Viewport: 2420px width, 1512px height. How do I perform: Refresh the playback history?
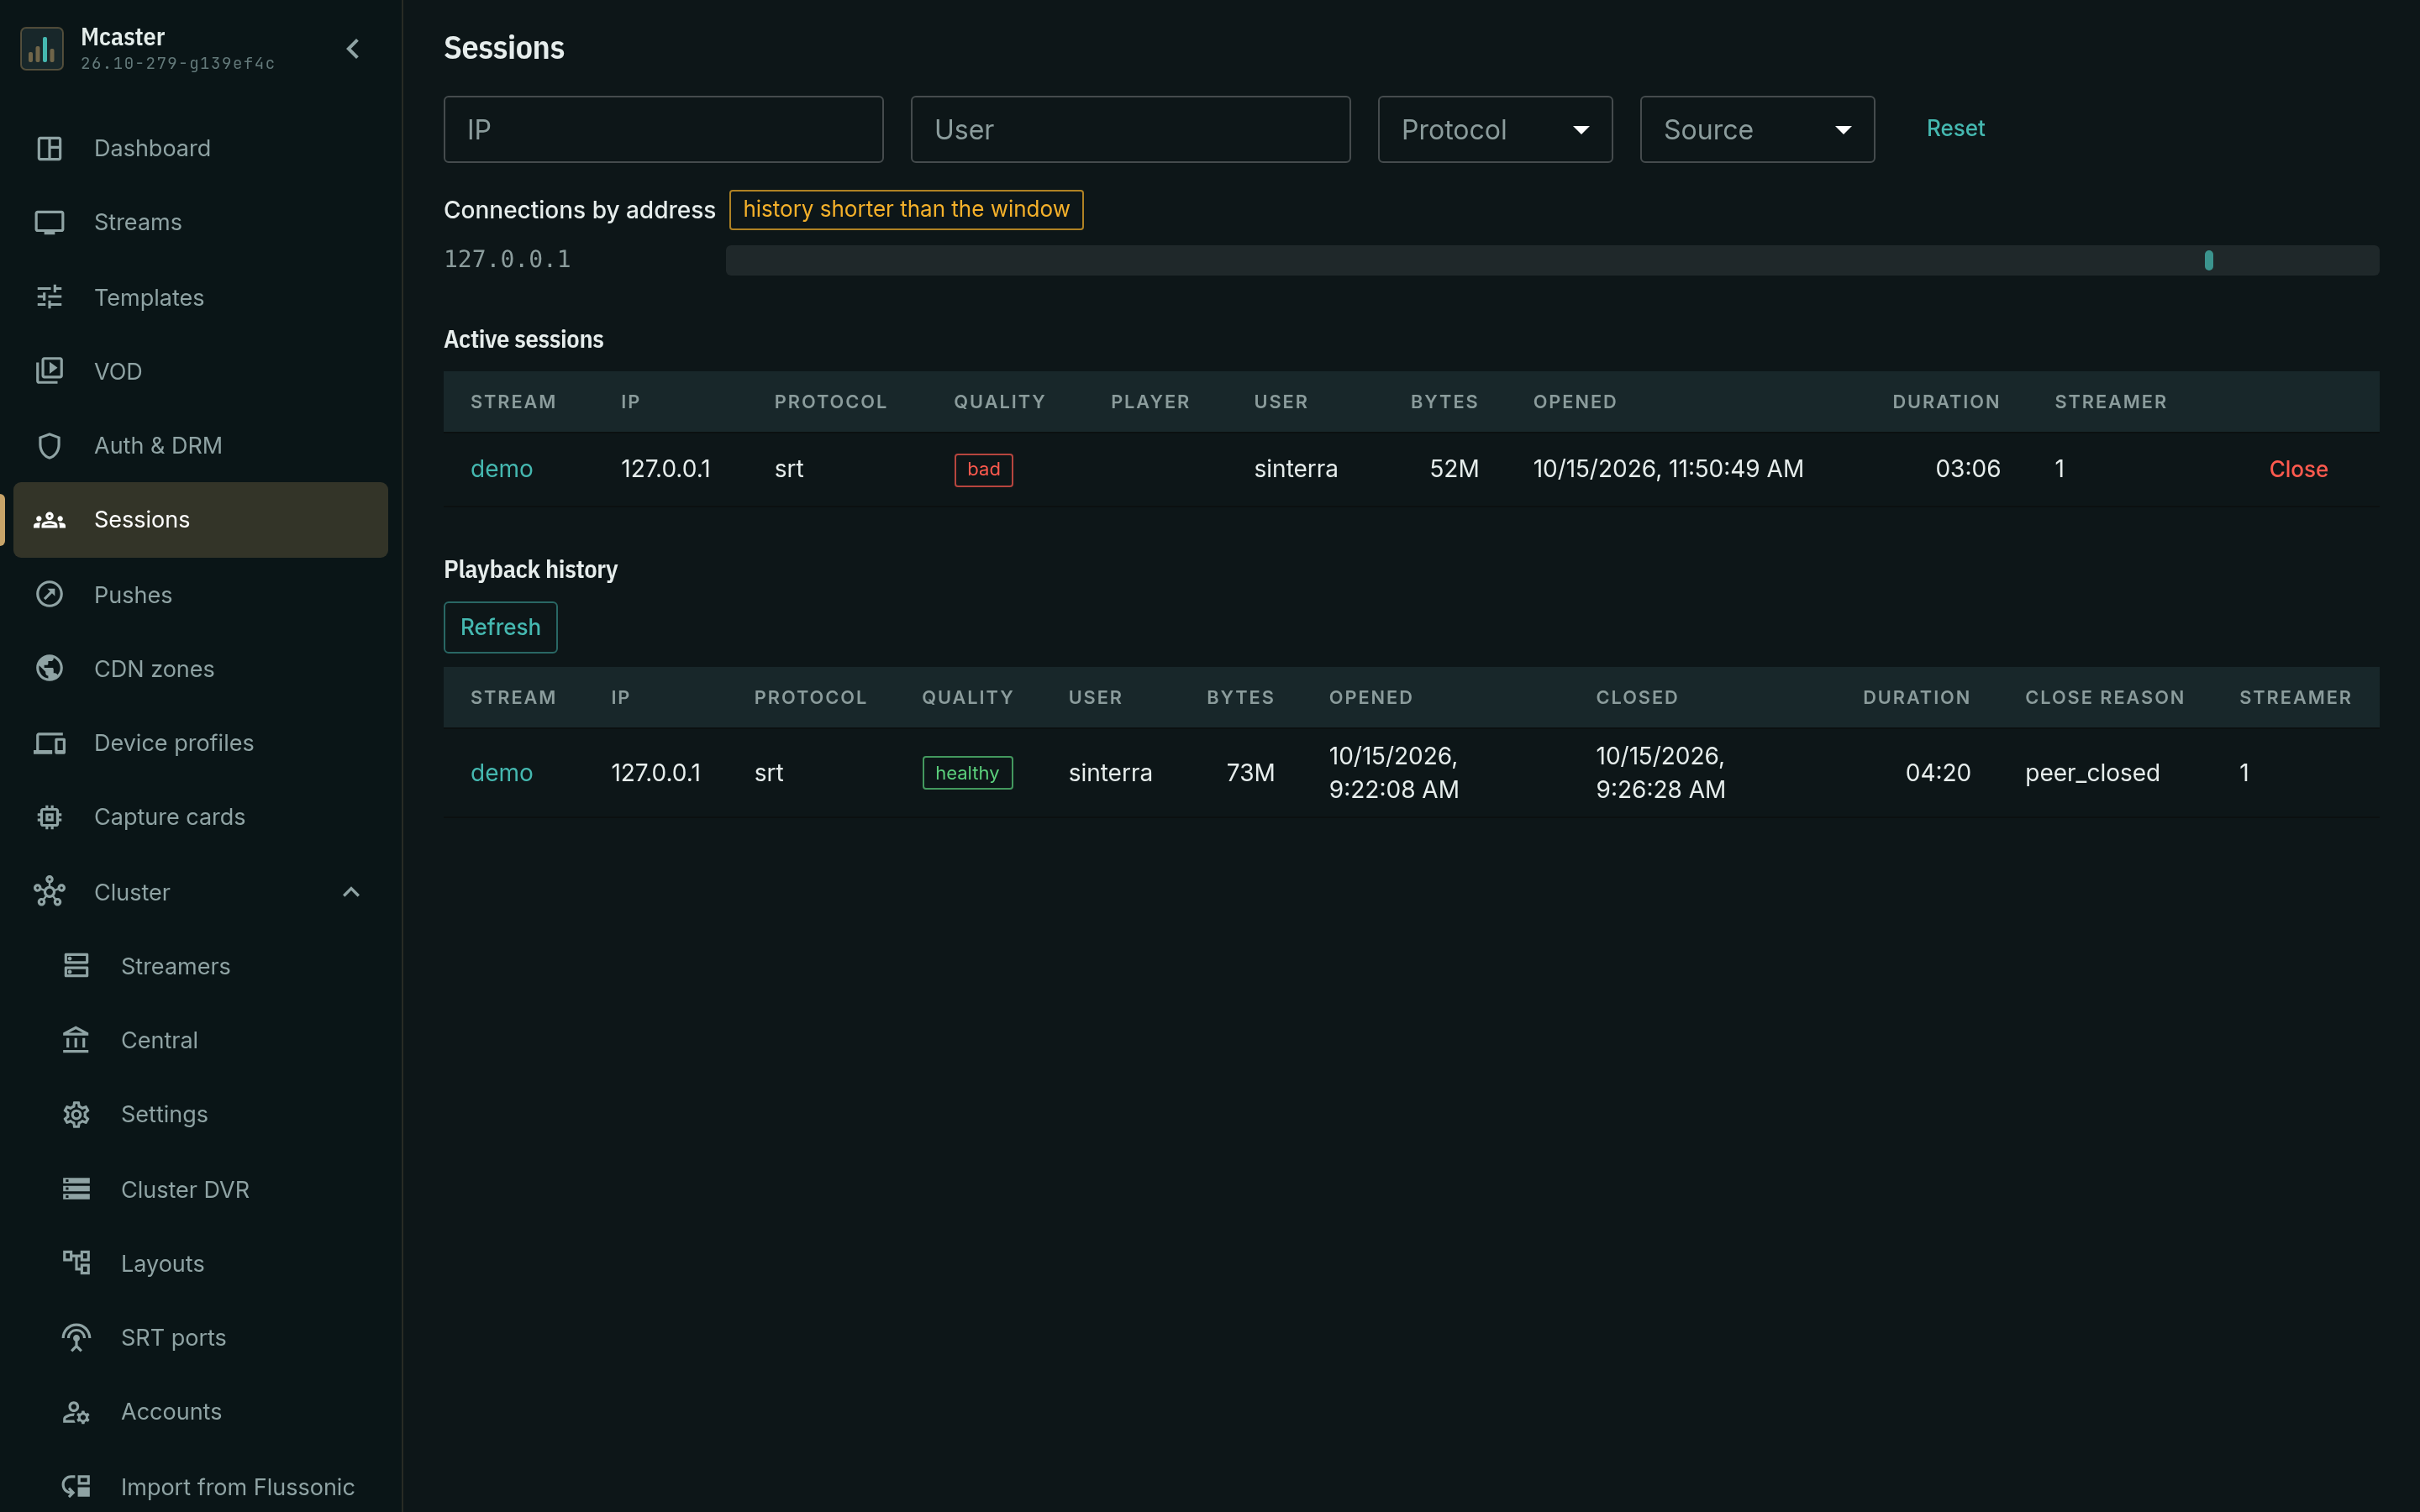[x=500, y=627]
